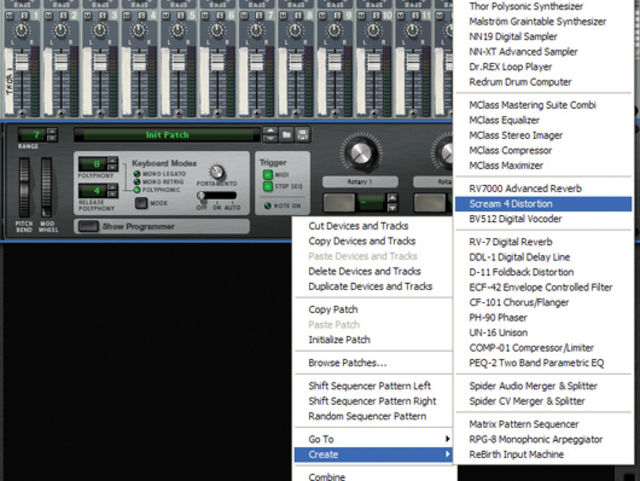640x481 pixels.
Task: Open Browse Patches... menu entry
Action: coord(373,363)
